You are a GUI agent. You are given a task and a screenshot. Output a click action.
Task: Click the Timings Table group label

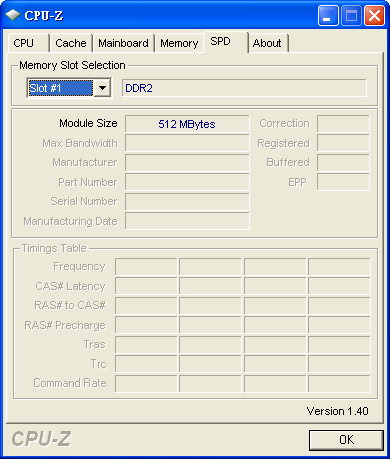coord(54,248)
